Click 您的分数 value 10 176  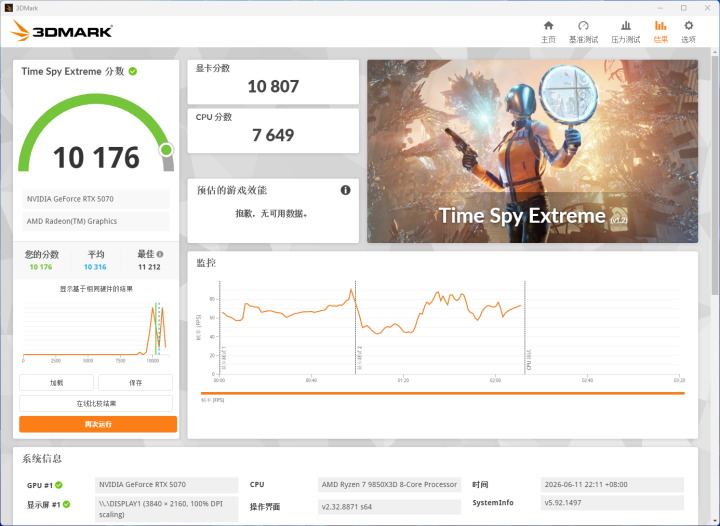[41, 267]
